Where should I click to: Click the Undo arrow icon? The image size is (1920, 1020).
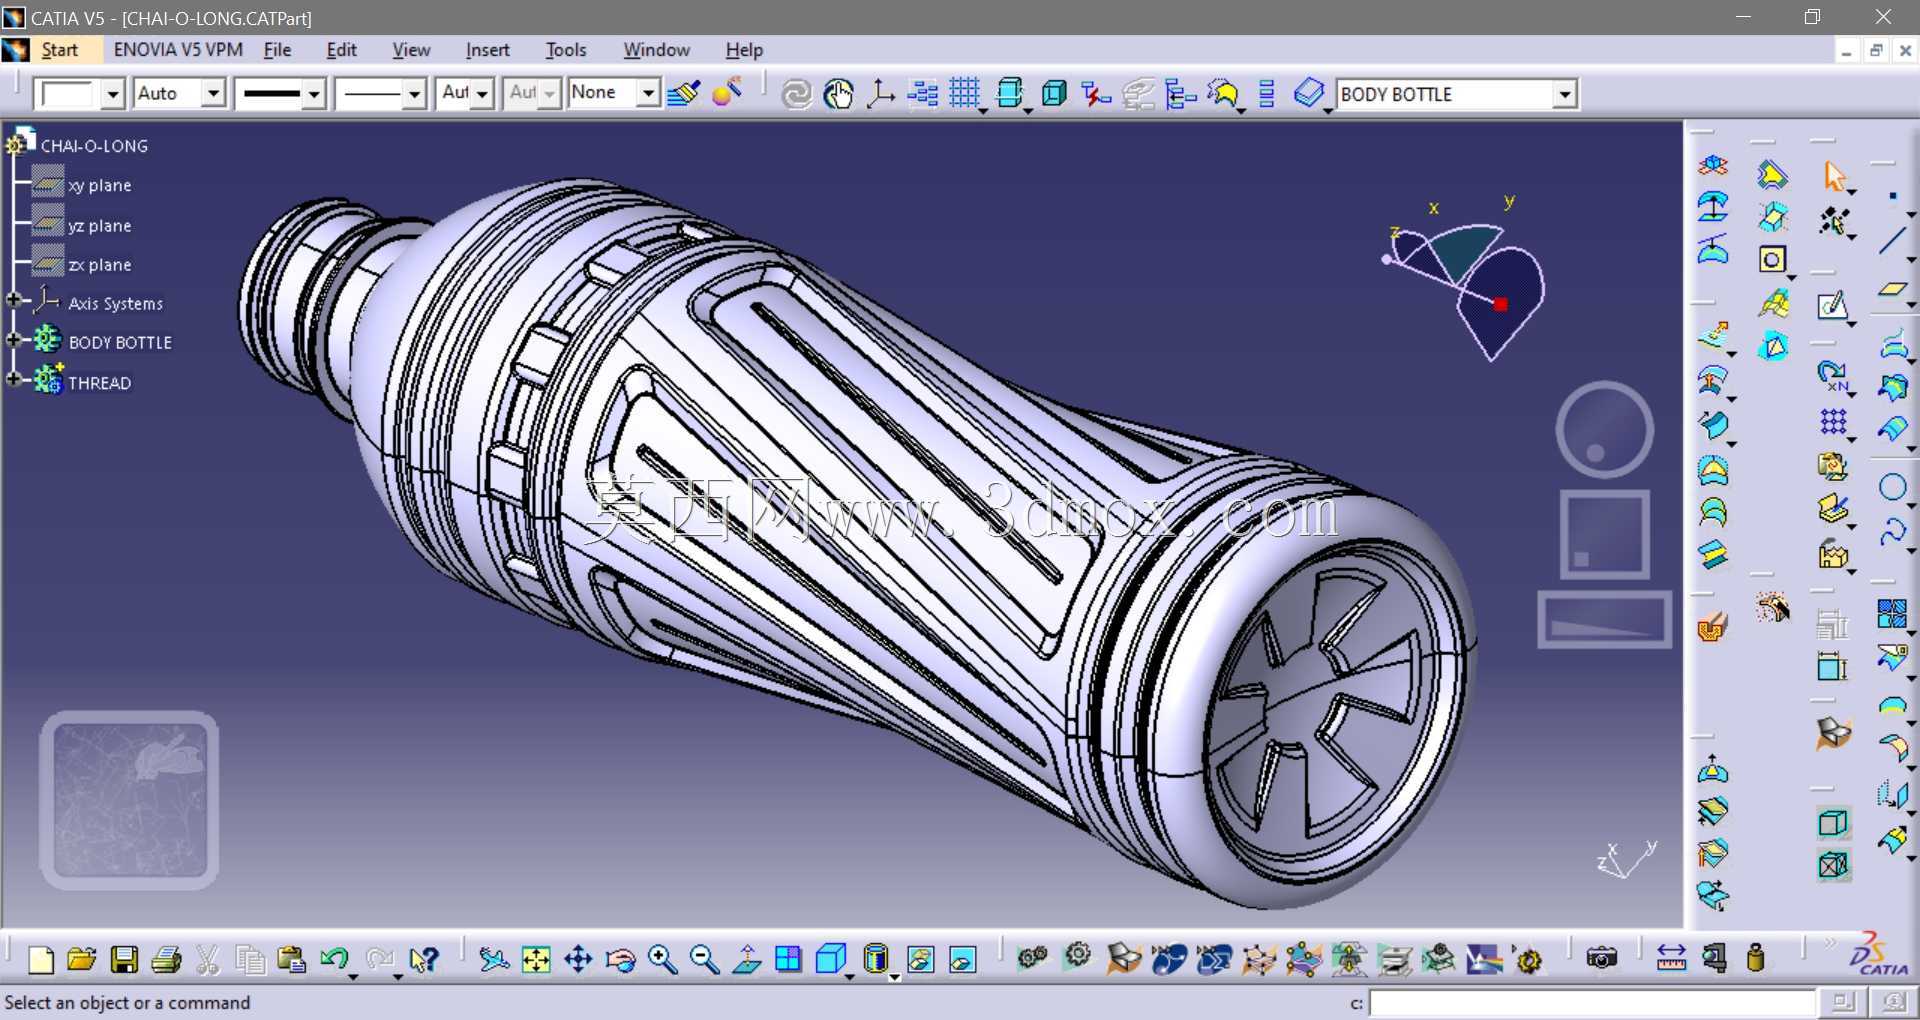333,960
